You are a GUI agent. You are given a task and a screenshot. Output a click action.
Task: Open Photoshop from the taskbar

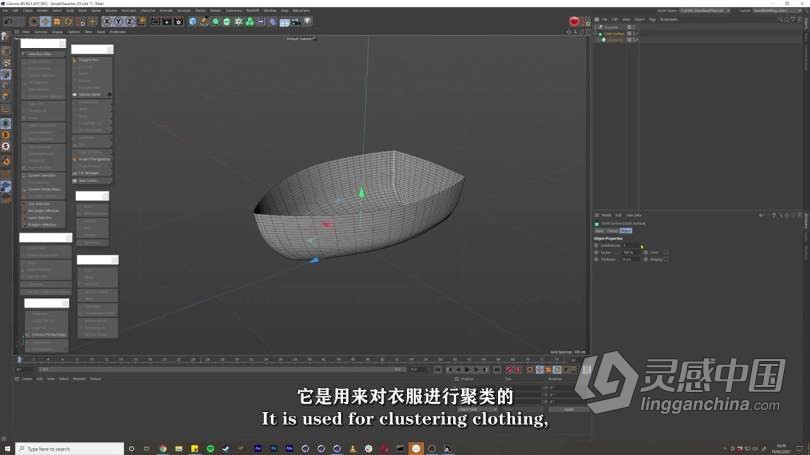(274, 448)
